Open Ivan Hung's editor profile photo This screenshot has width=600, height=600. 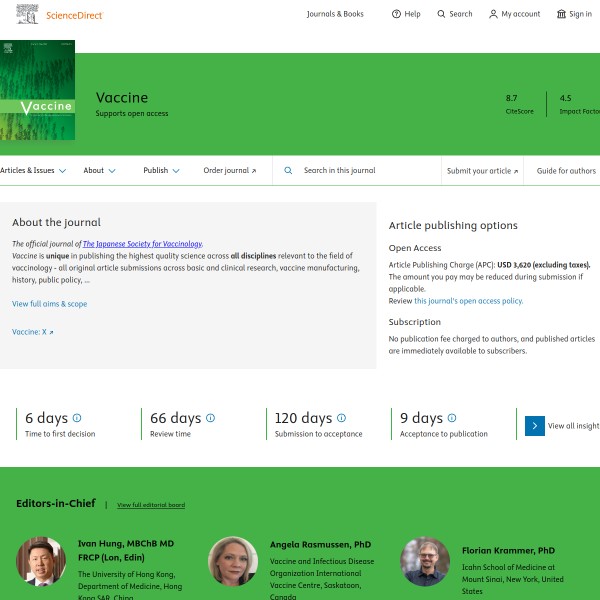[41, 561]
